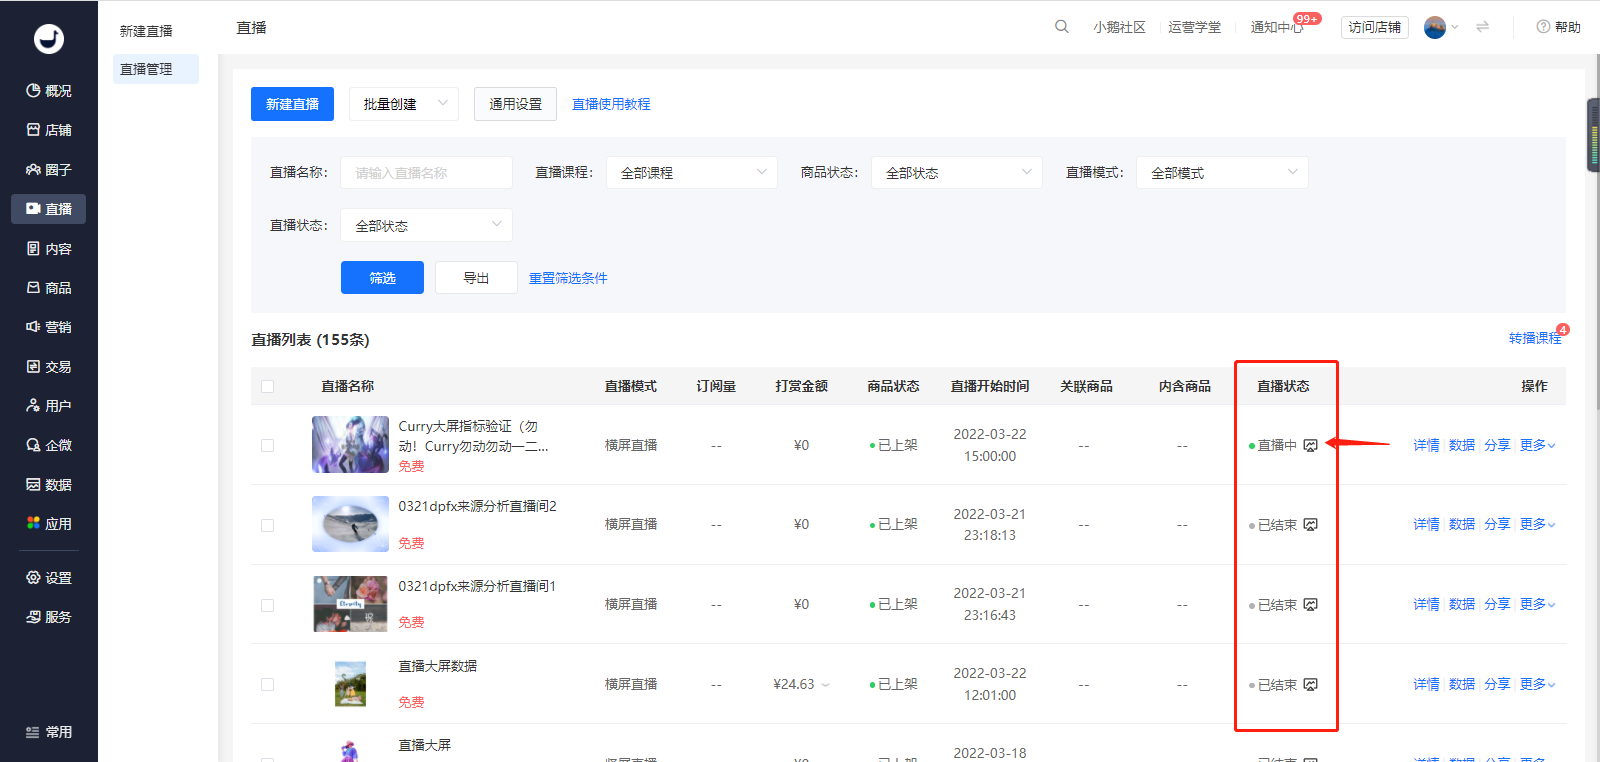Open big-screen icon for Curry大屏指标验证 row
The width and height of the screenshot is (1600, 762).
pyautogui.click(x=1310, y=445)
